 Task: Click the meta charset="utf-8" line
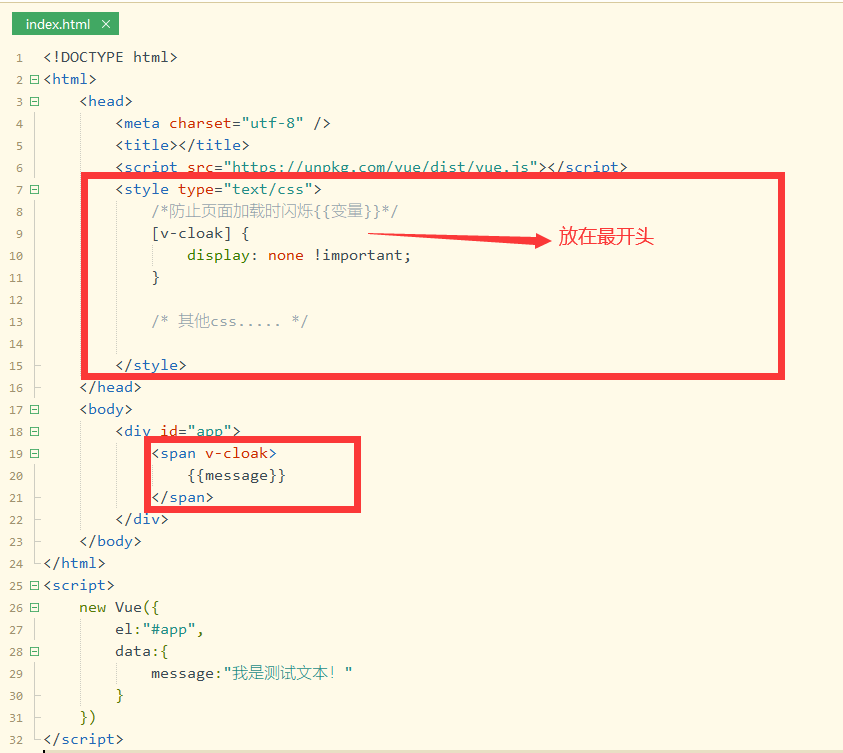tap(223, 123)
